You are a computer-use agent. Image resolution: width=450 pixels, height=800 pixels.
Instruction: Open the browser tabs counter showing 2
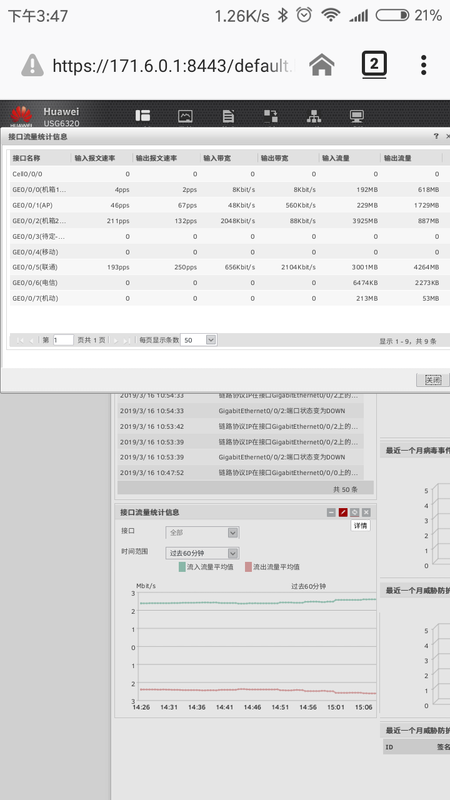(x=374, y=65)
